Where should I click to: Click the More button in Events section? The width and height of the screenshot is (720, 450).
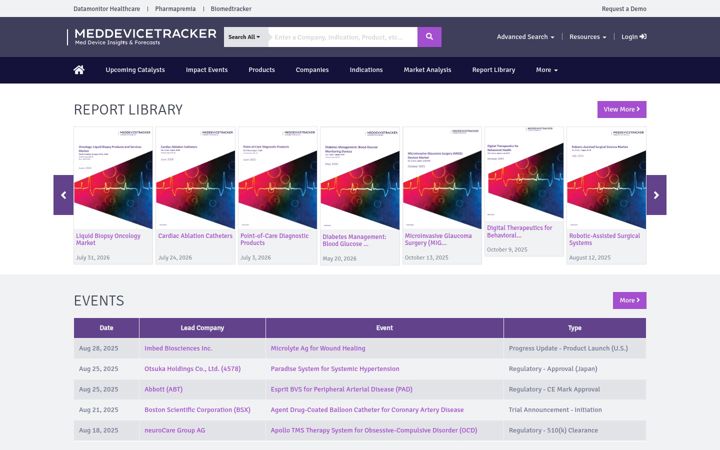coord(630,300)
